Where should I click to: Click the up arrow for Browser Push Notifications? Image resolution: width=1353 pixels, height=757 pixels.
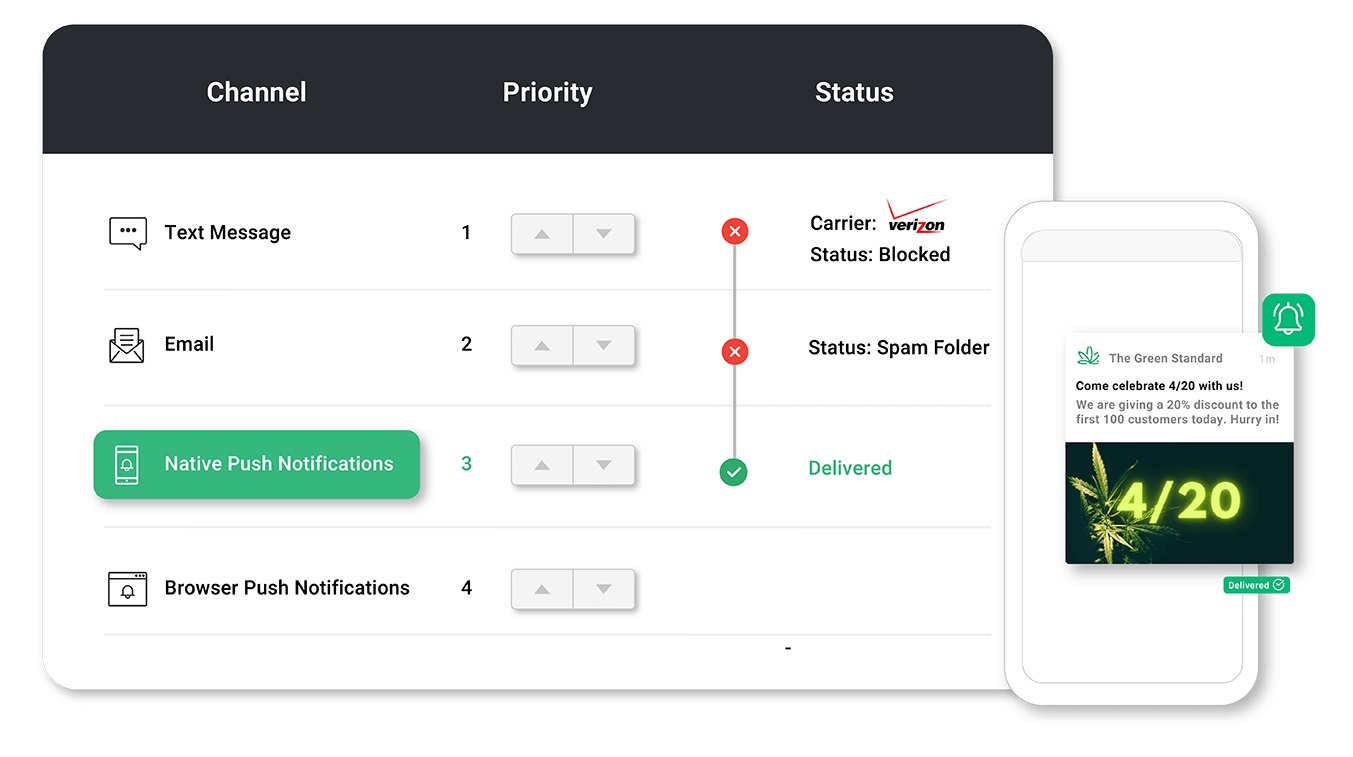click(x=541, y=589)
